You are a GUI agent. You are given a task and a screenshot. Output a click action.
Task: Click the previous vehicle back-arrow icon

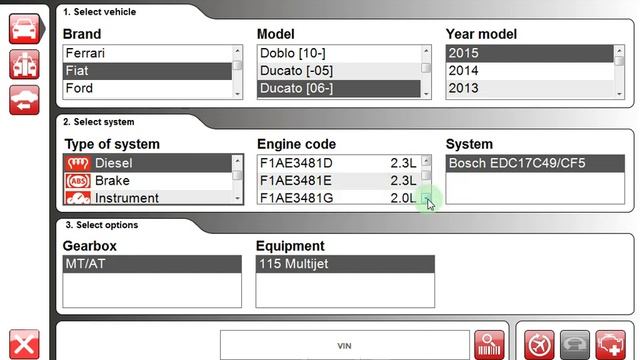click(24, 100)
